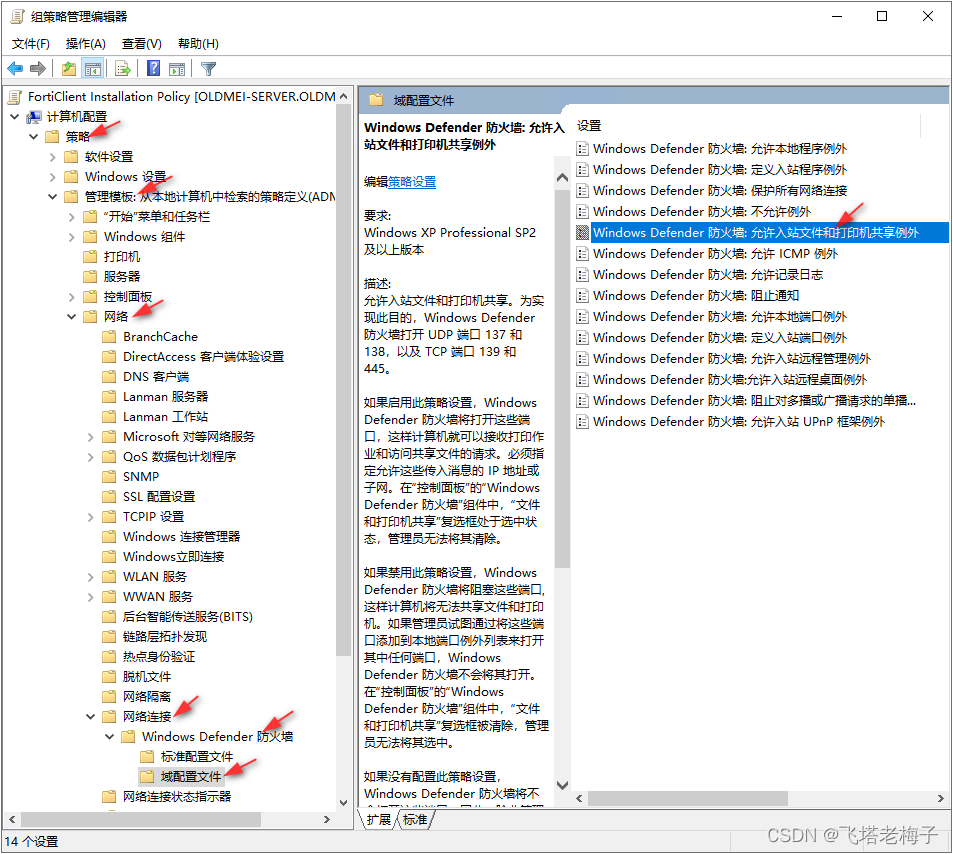Screen dimensions: 953x854
Task: Click folder icon of BranchCache
Action: pyautogui.click(x=109, y=337)
